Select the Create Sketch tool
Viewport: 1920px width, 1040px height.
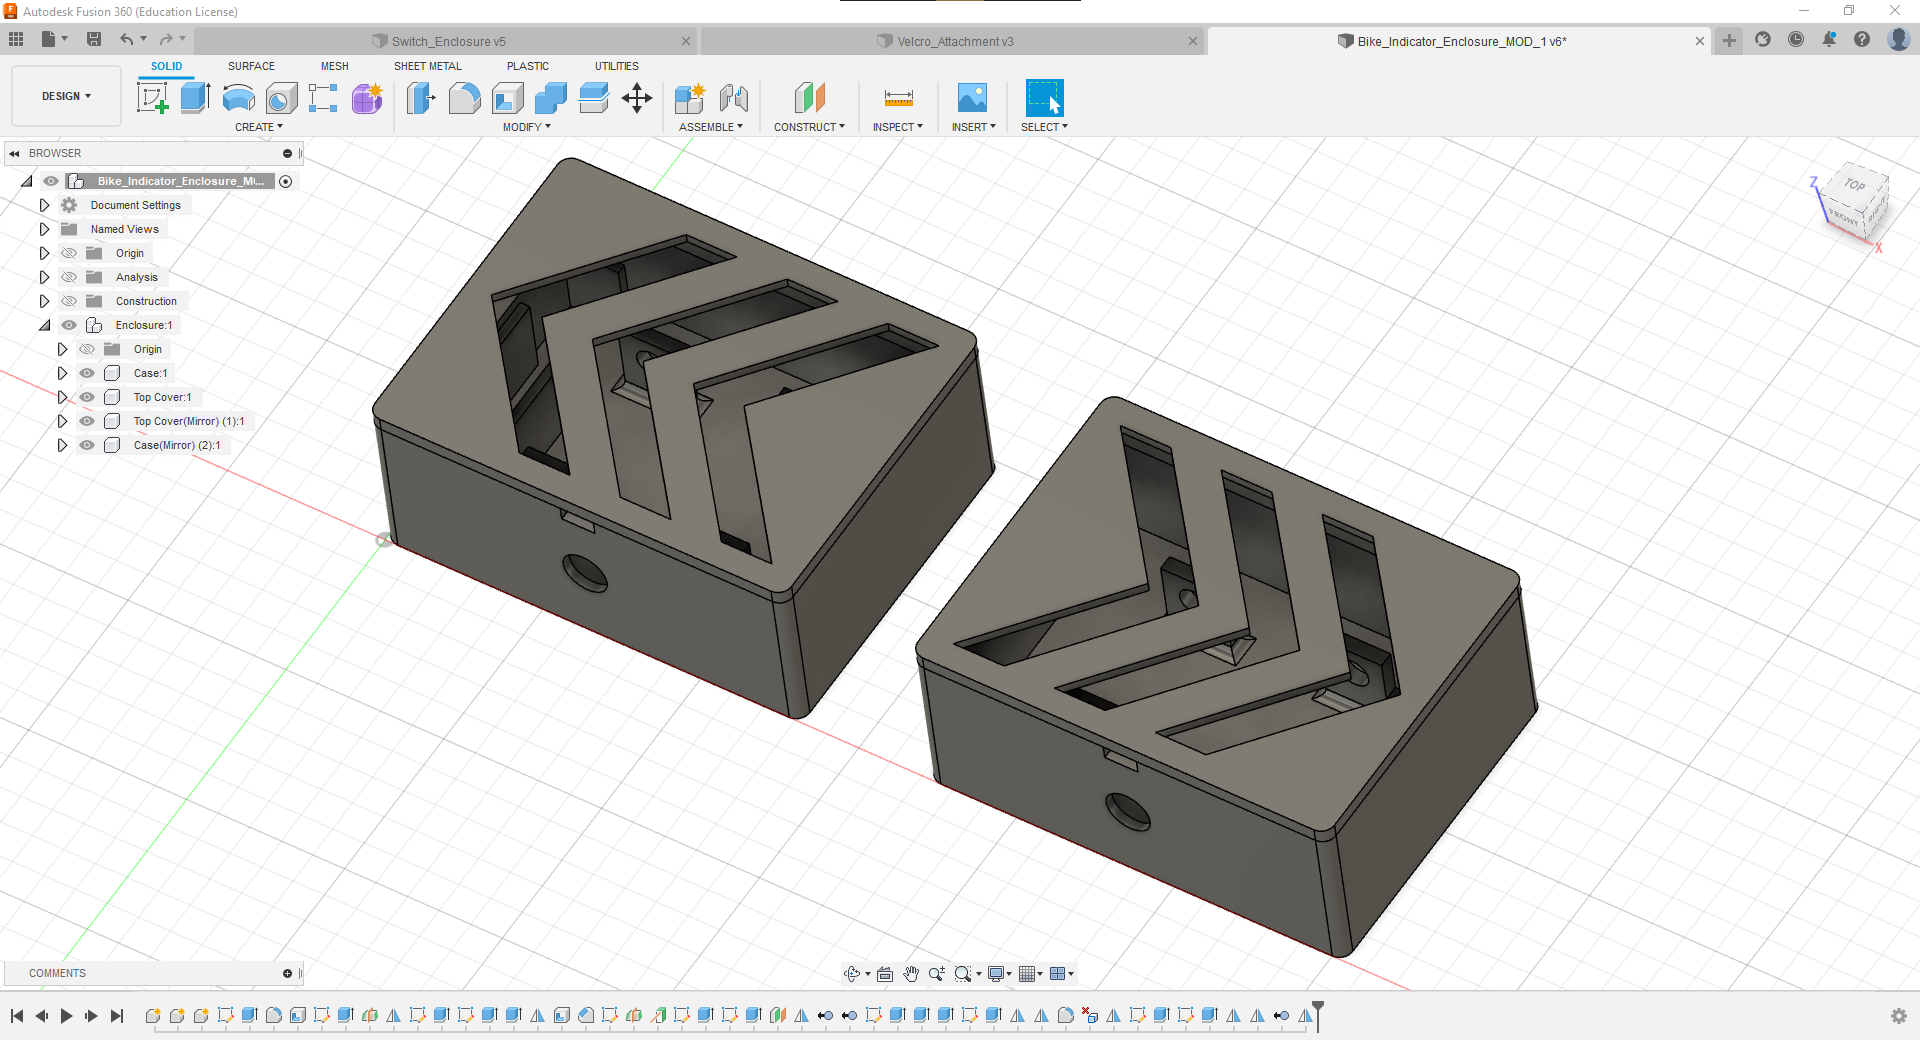152,98
